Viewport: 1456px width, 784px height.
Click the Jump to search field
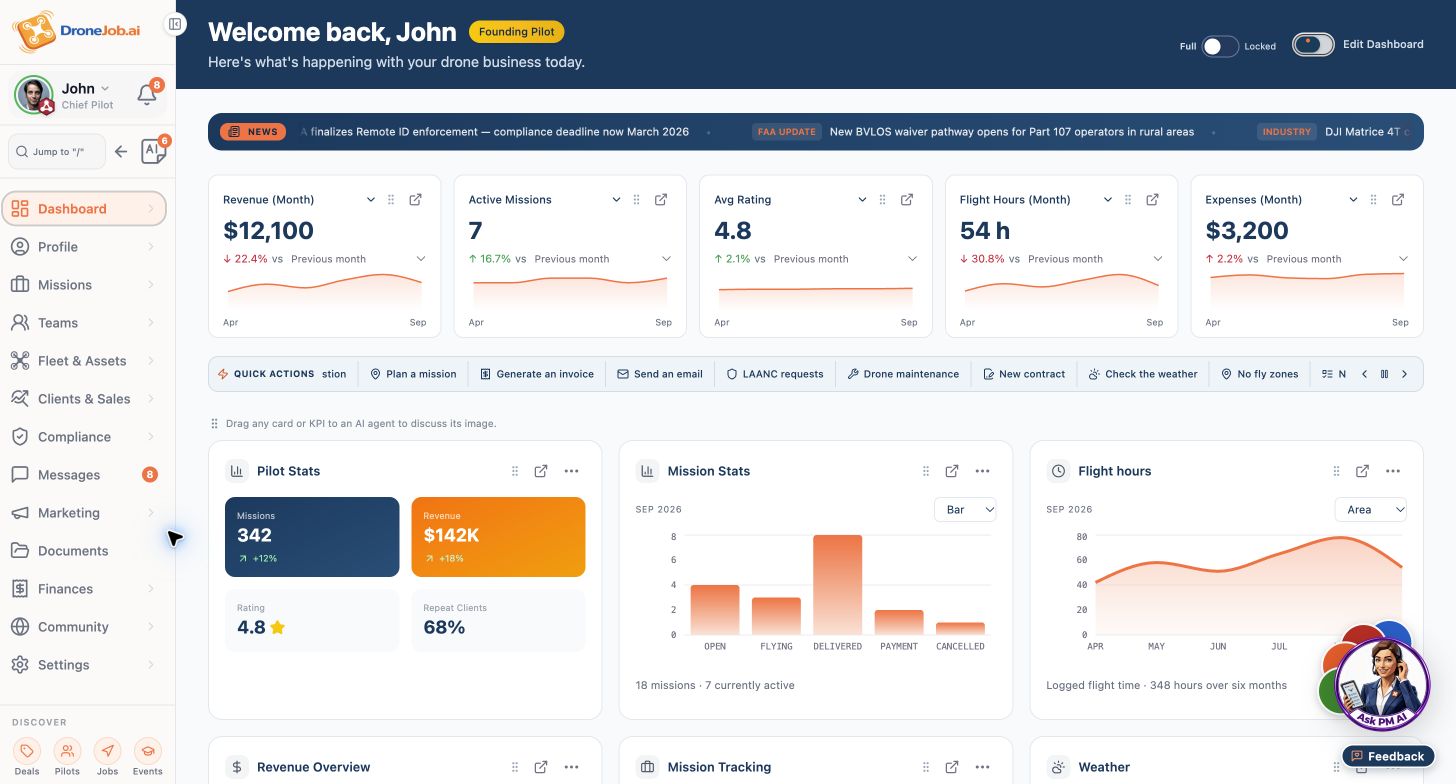[57, 152]
